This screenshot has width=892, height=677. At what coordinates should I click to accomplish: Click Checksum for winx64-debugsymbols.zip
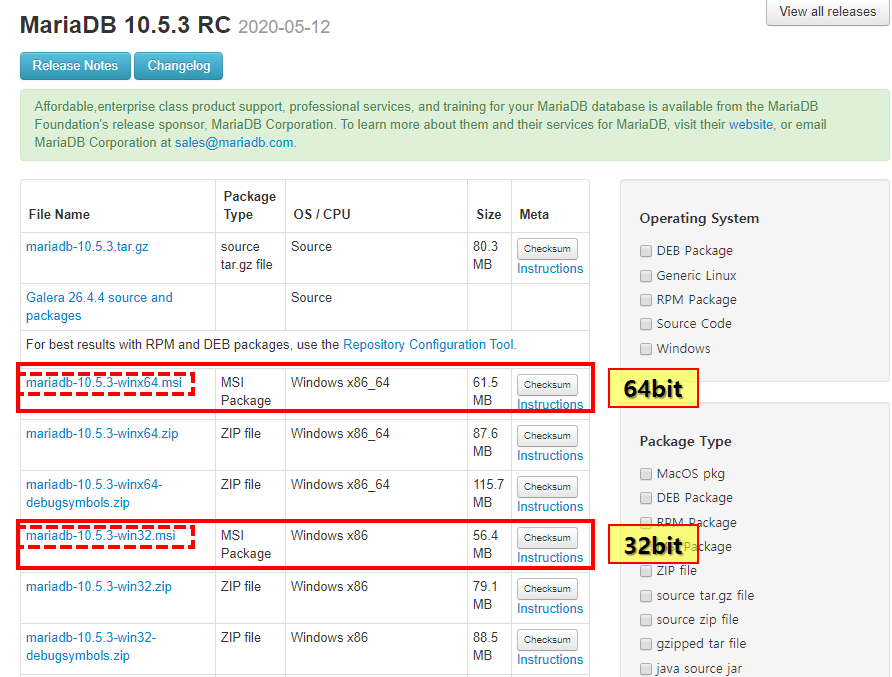click(x=547, y=487)
